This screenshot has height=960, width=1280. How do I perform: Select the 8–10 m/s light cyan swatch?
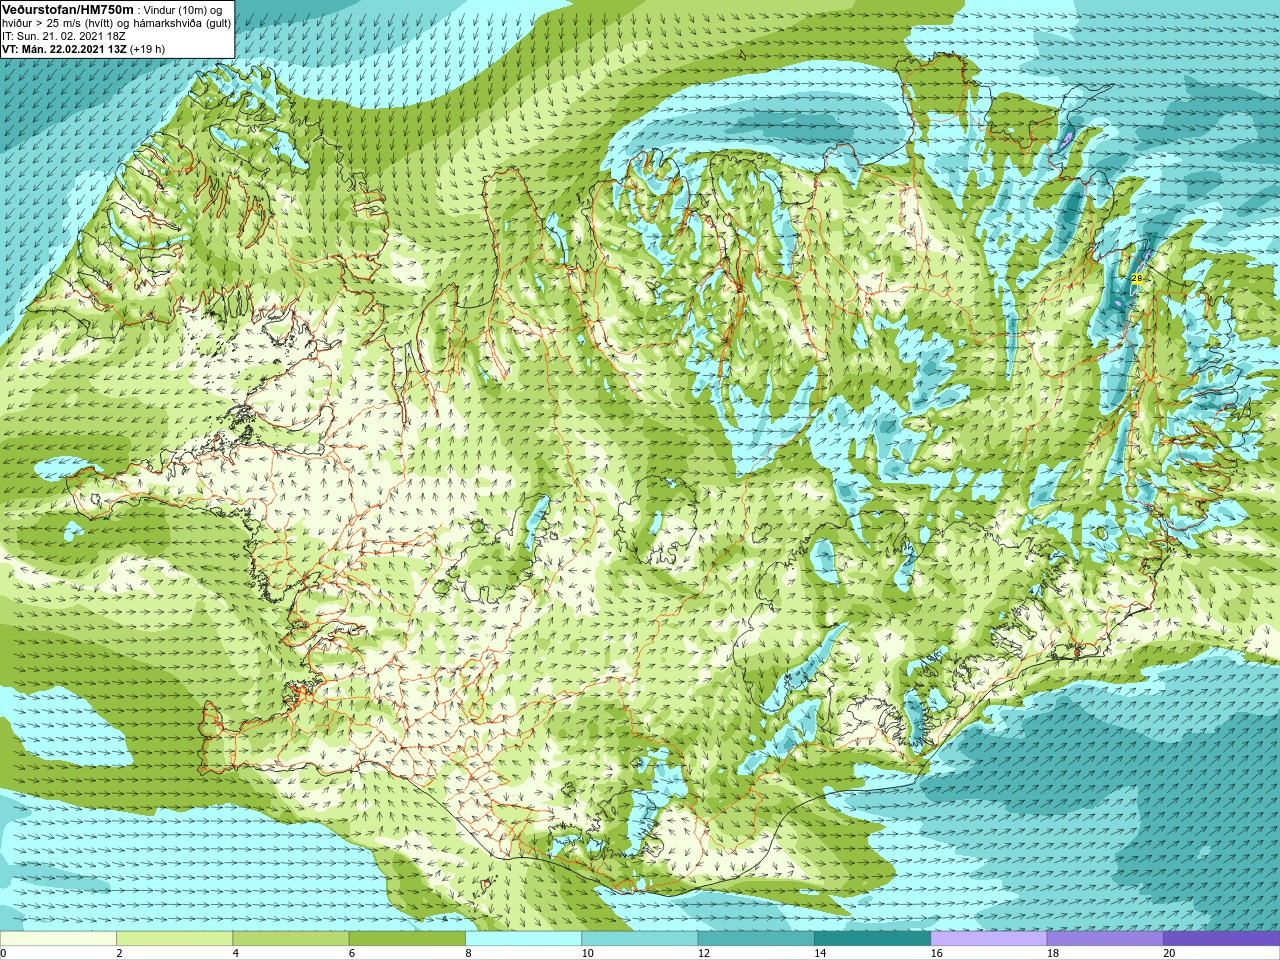coord(523,939)
